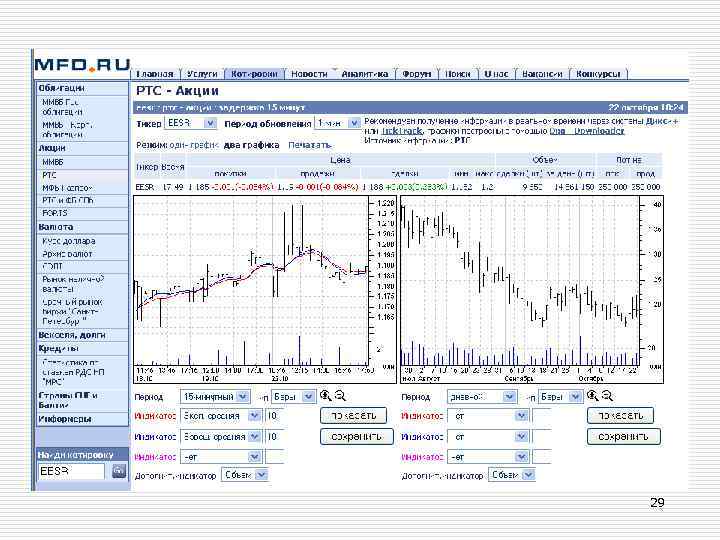The height and width of the screenshot is (540, 720).
Task: Open the Форум tab
Action: click(x=416, y=74)
